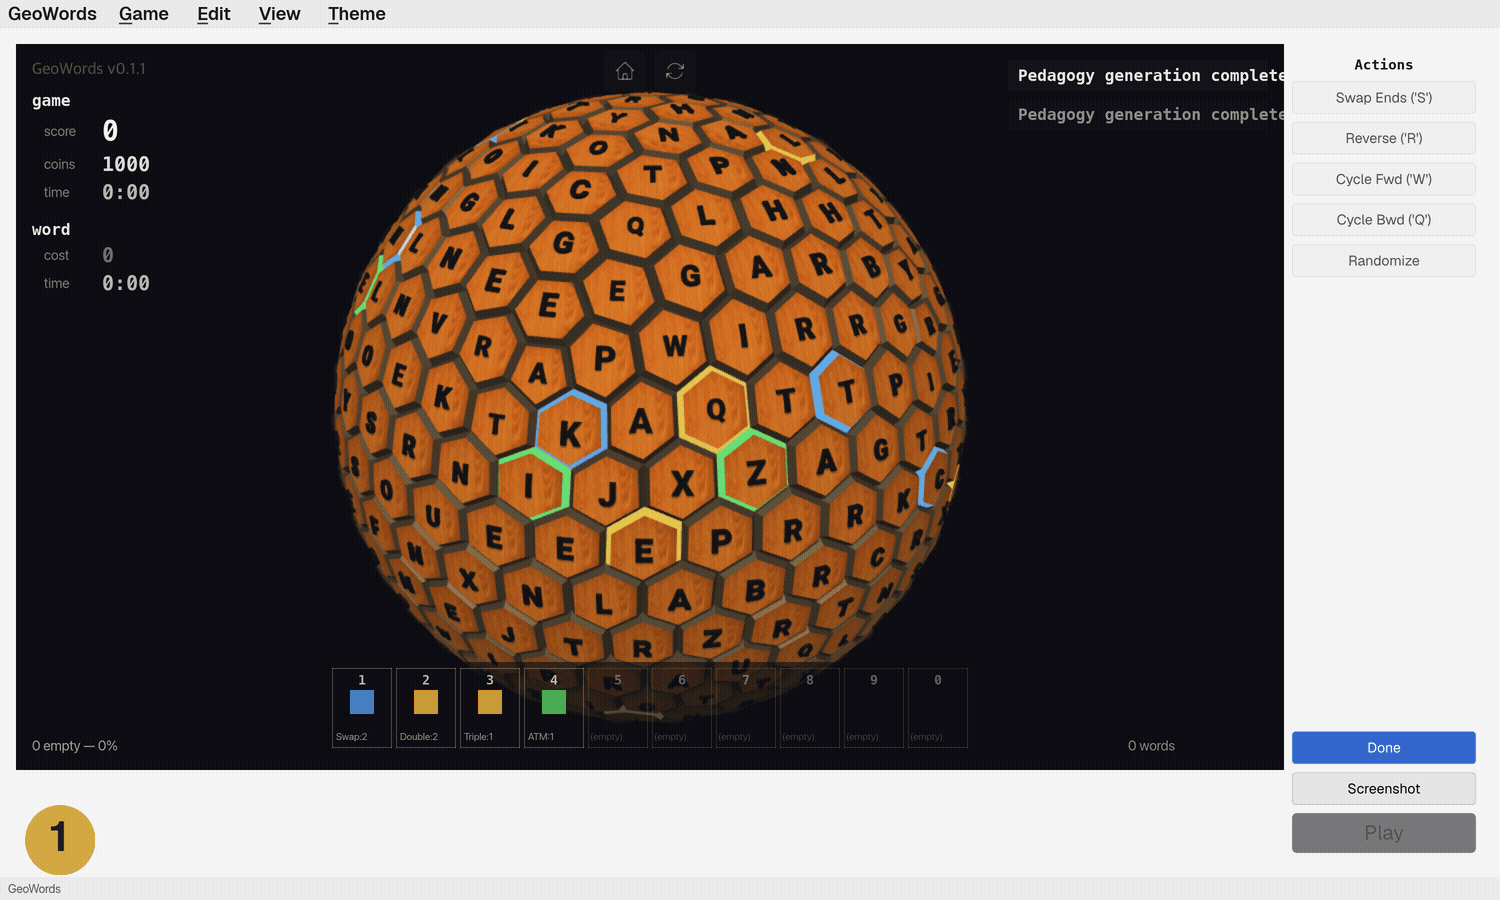This screenshot has height=900, width=1500.
Task: Click the refresh icon above the sphere
Action: tap(675, 71)
